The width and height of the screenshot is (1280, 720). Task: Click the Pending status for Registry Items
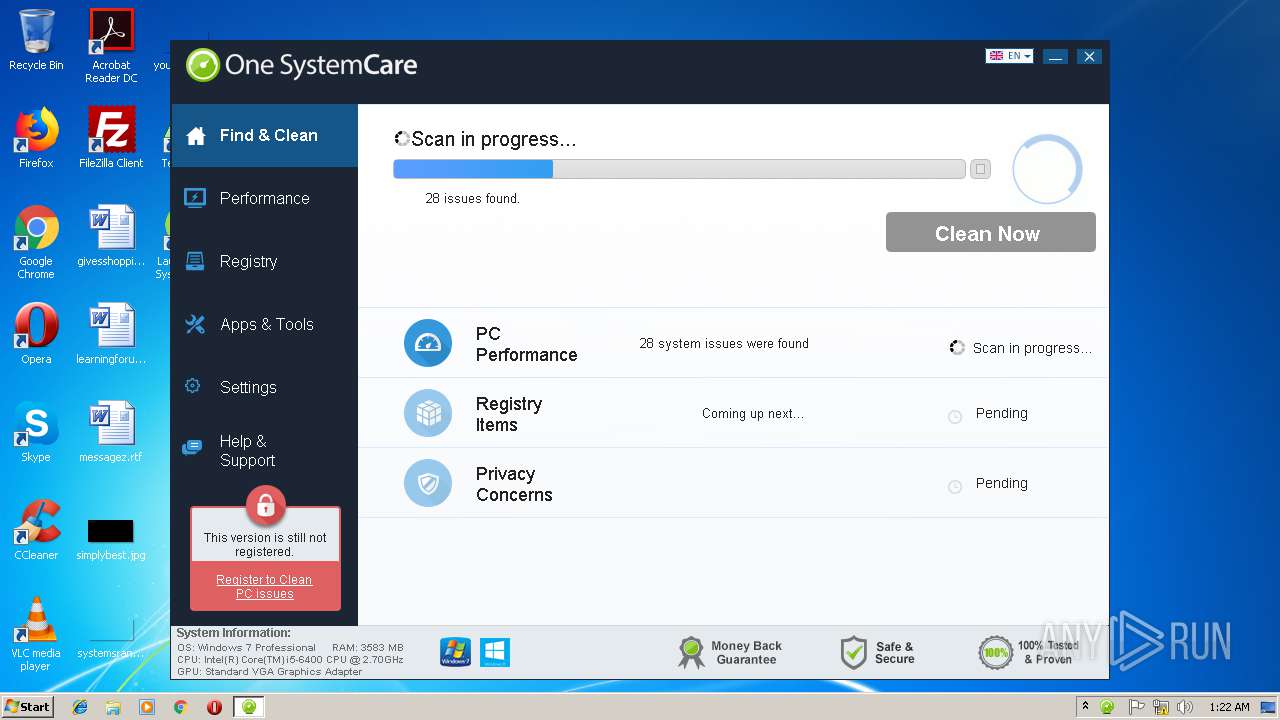click(x=1001, y=413)
